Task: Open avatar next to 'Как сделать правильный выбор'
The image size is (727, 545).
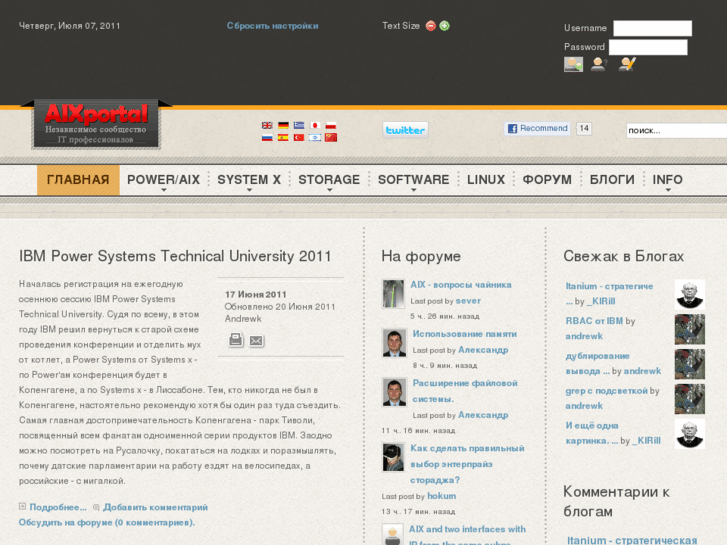Action: pos(393,457)
